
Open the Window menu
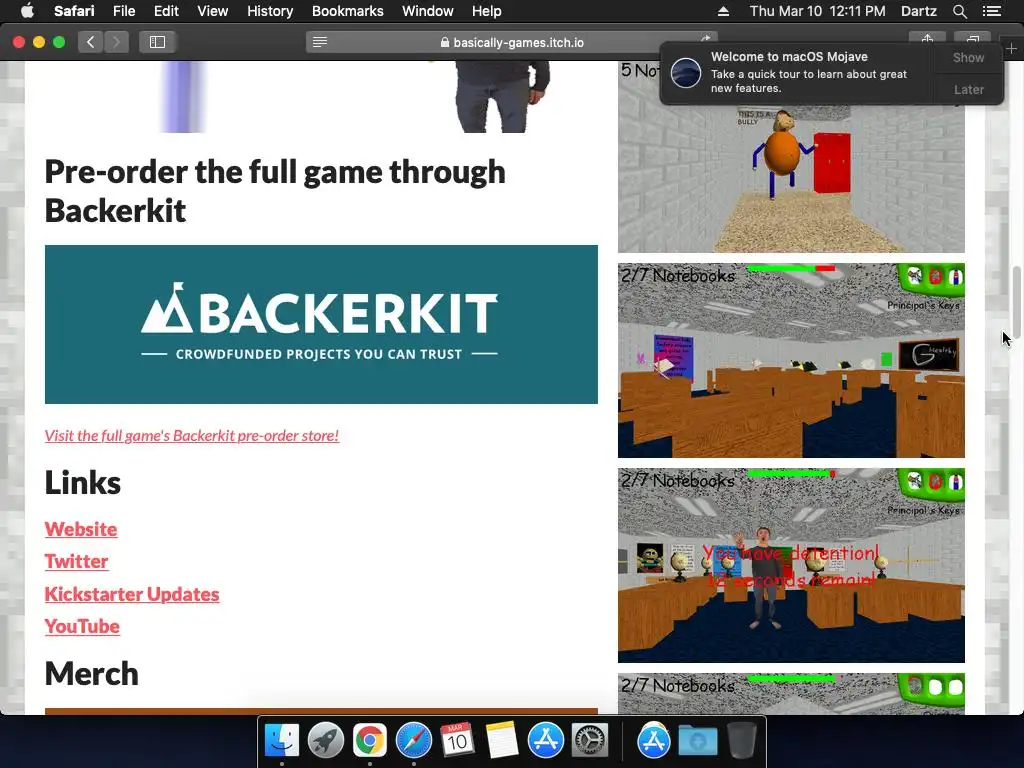pos(428,11)
